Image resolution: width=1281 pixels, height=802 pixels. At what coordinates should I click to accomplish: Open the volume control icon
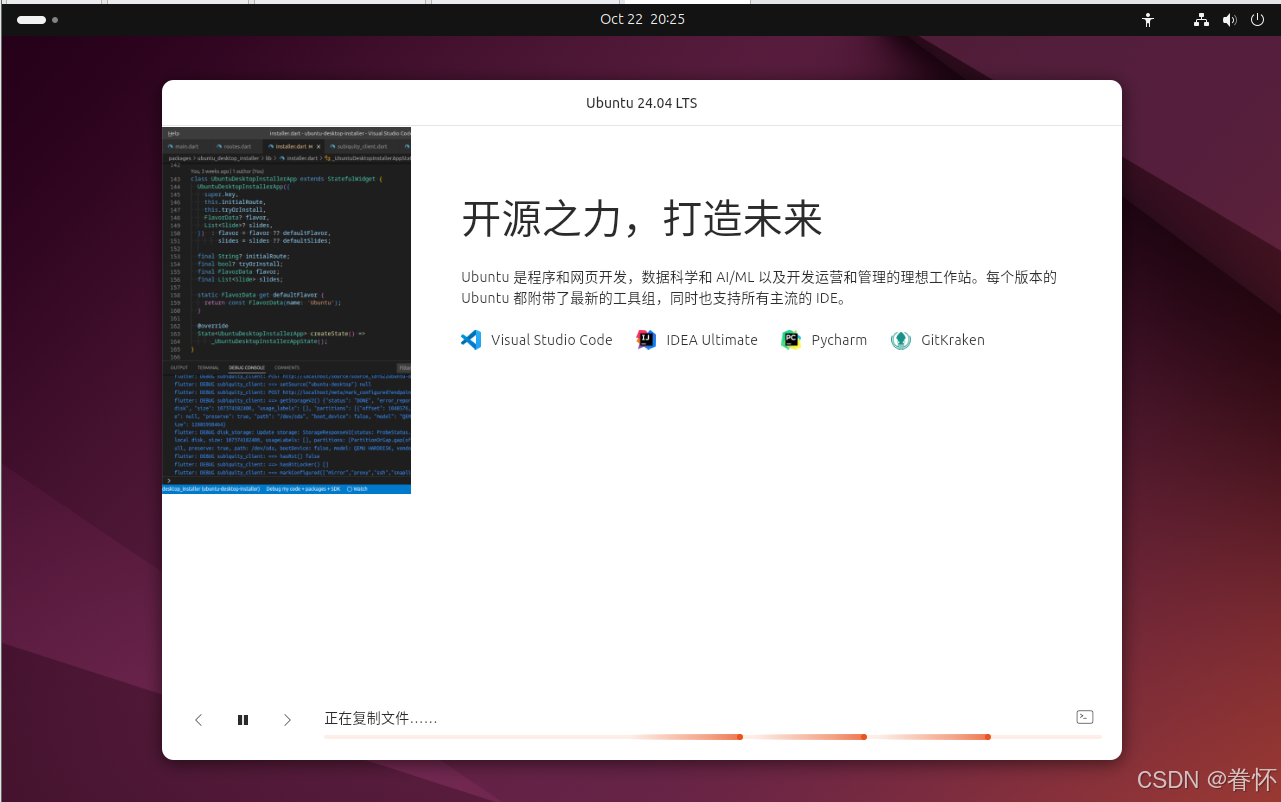1229,19
